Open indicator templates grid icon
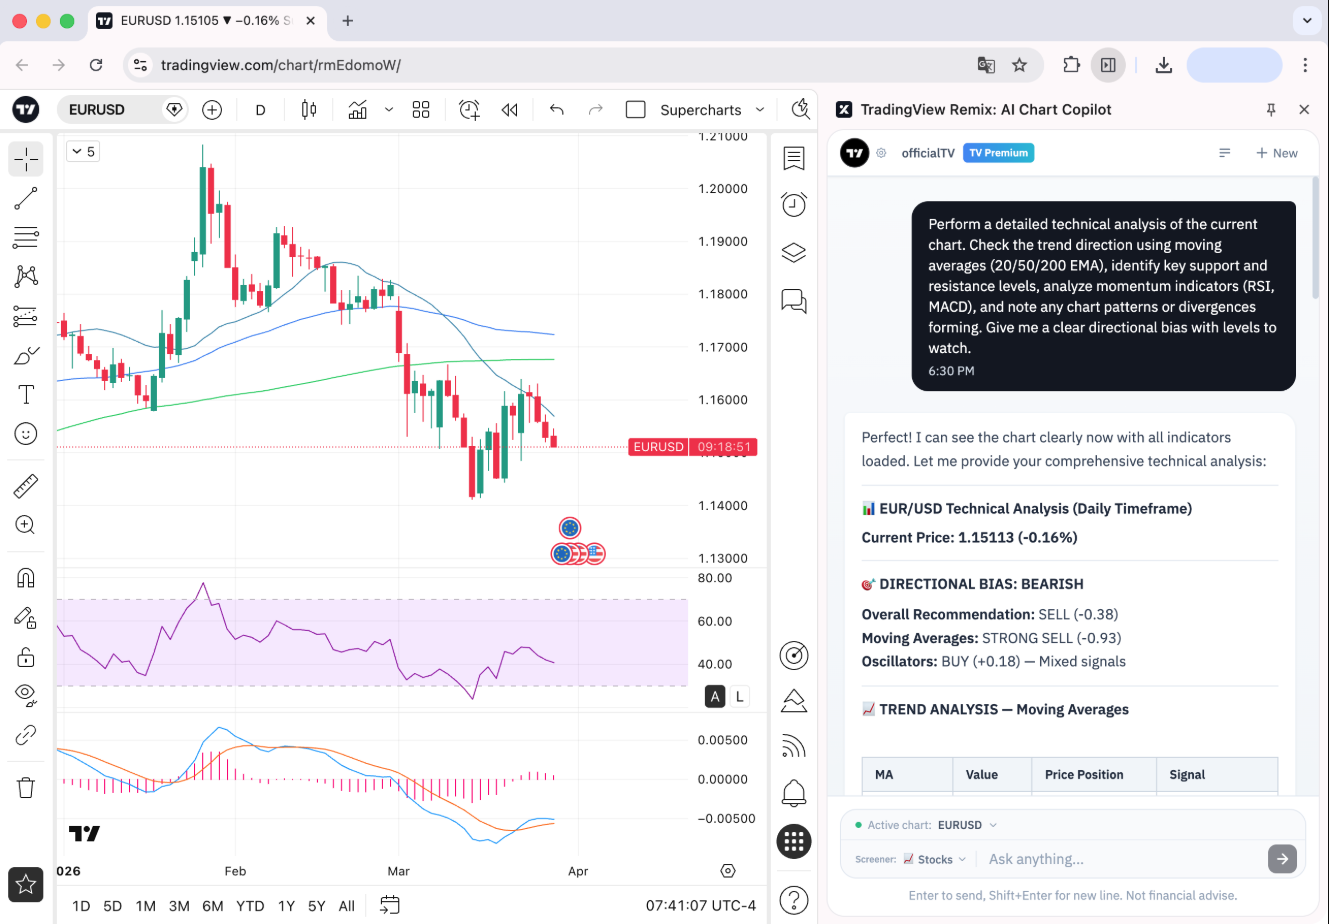Screen dimensions: 1329x924 pos(421,110)
